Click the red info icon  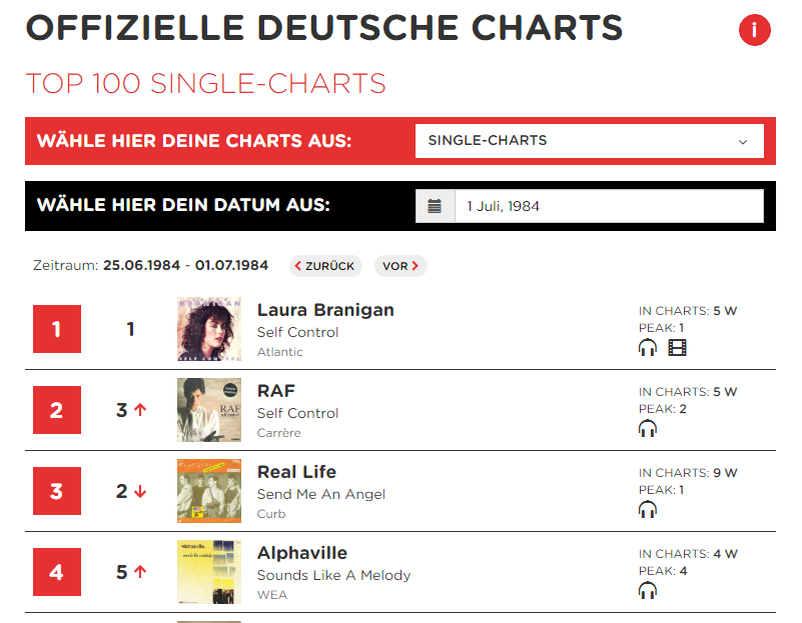tap(754, 30)
